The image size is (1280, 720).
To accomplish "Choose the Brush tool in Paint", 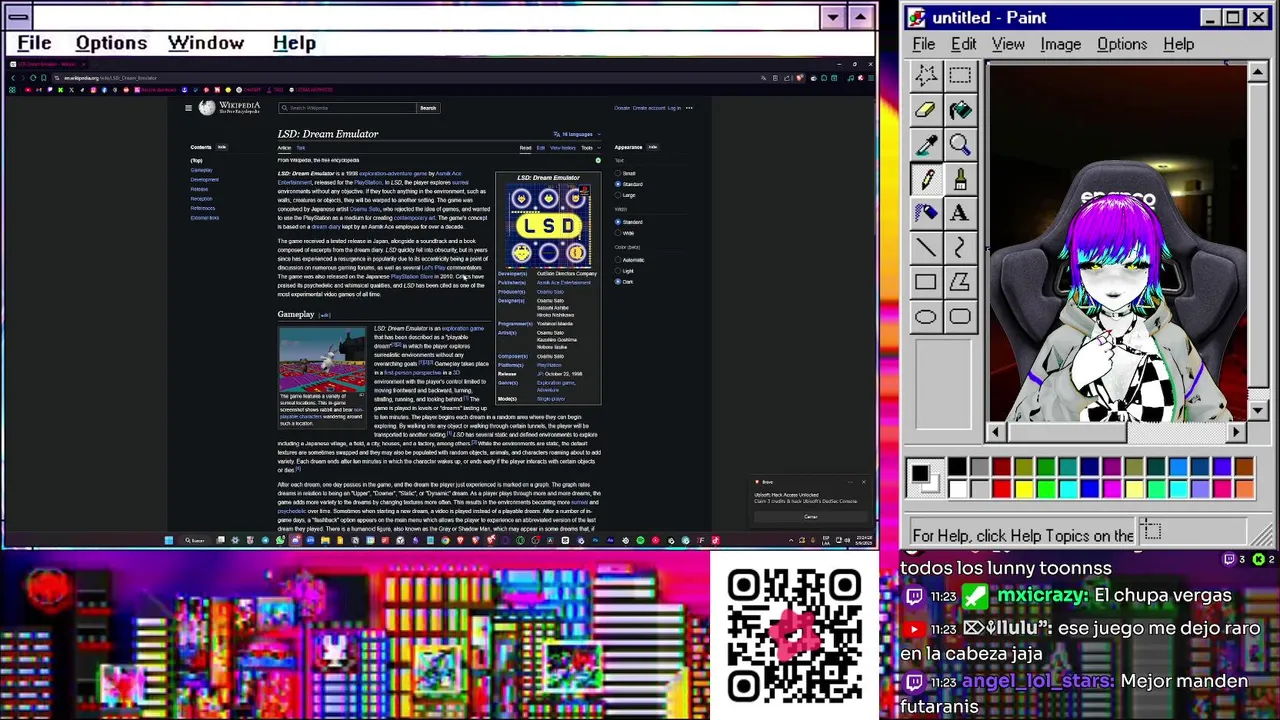I will click(x=960, y=179).
